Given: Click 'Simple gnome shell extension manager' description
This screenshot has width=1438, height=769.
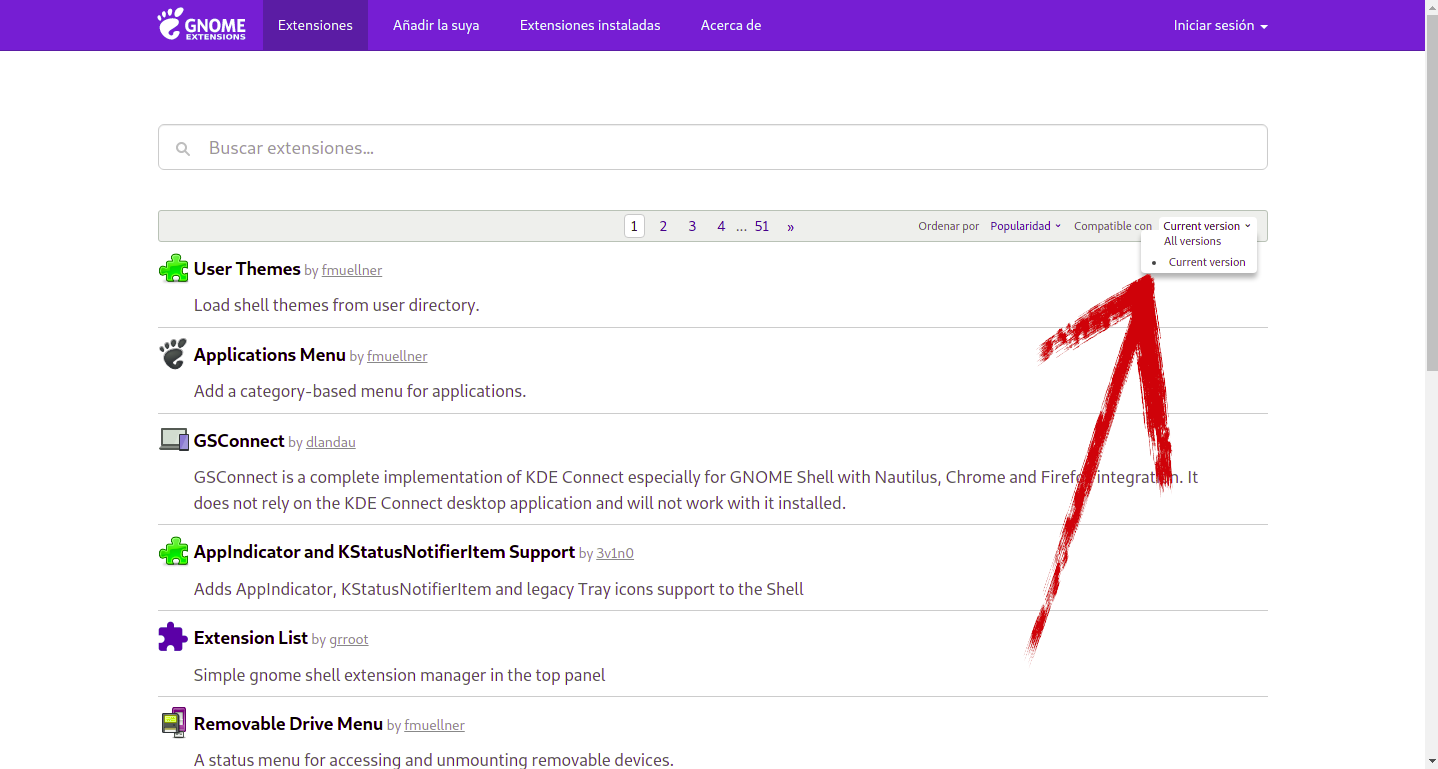Looking at the screenshot, I should coord(400,675).
